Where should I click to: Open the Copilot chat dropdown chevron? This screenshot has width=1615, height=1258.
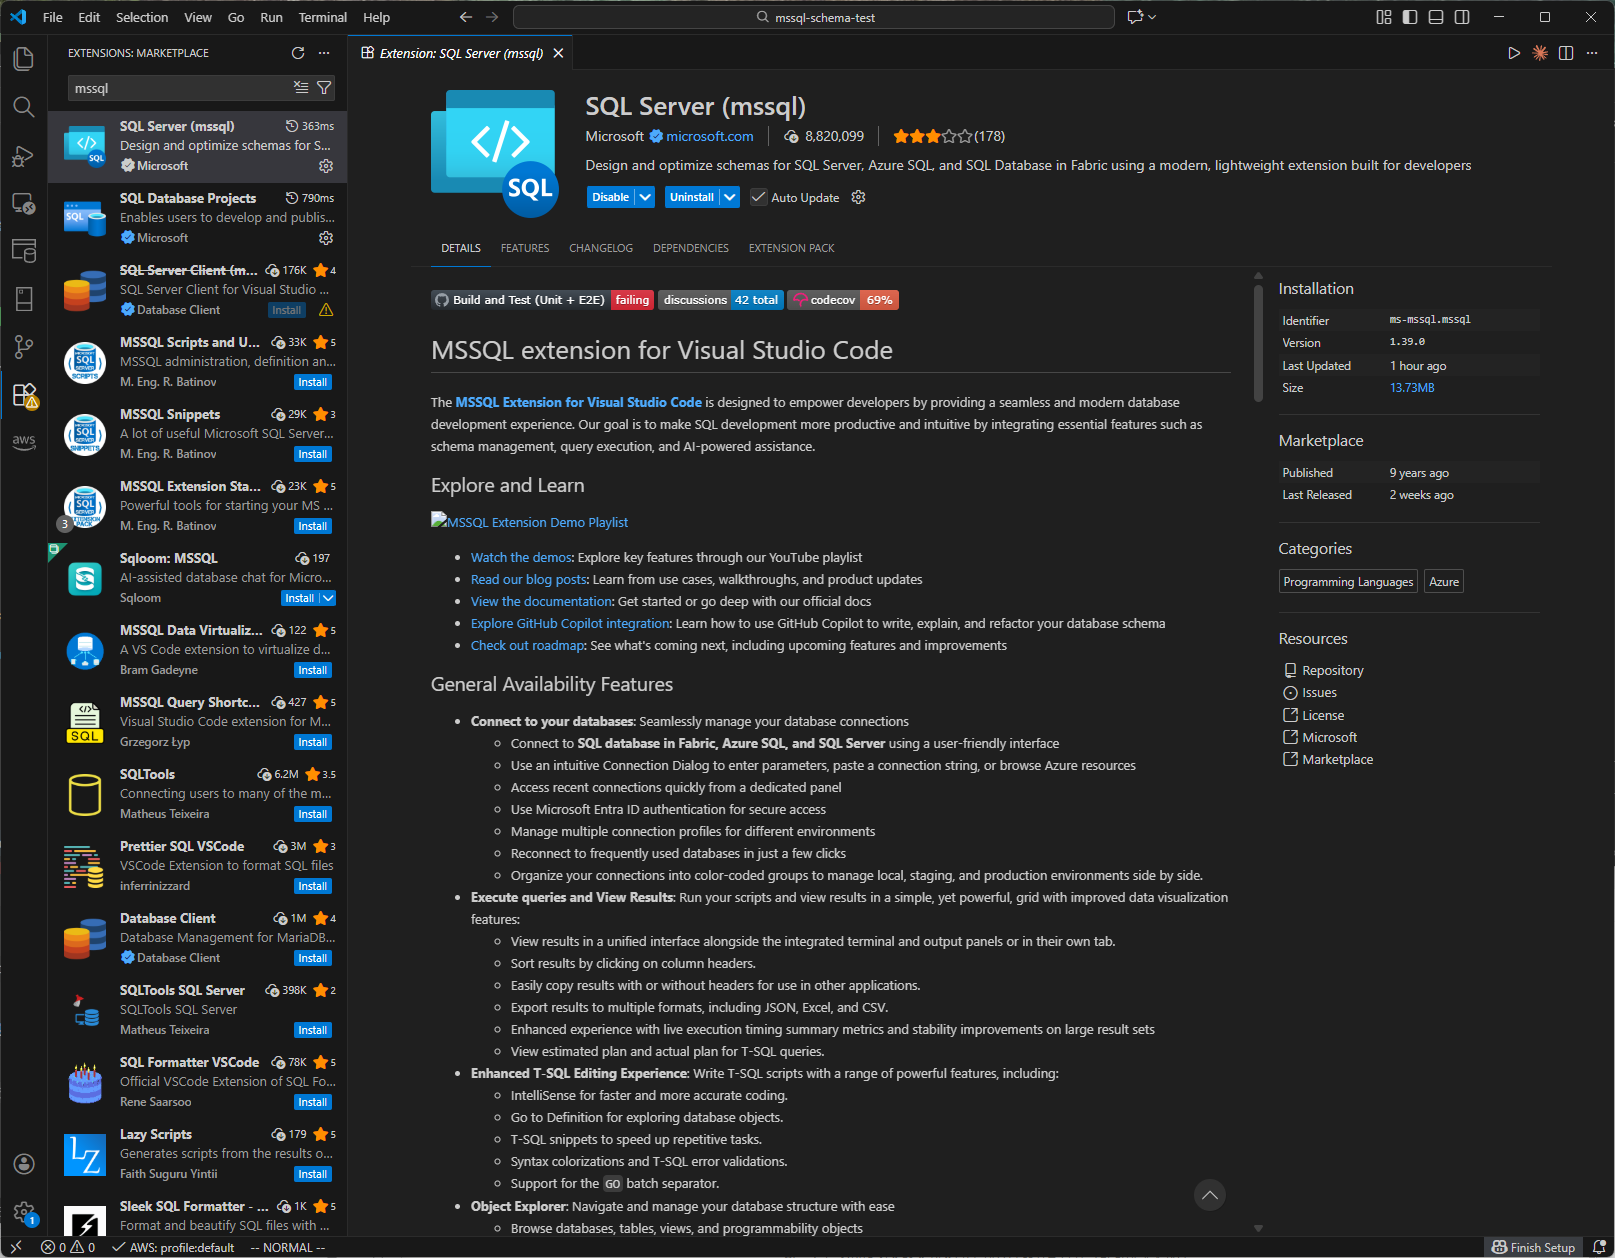pyautogui.click(x=1152, y=17)
